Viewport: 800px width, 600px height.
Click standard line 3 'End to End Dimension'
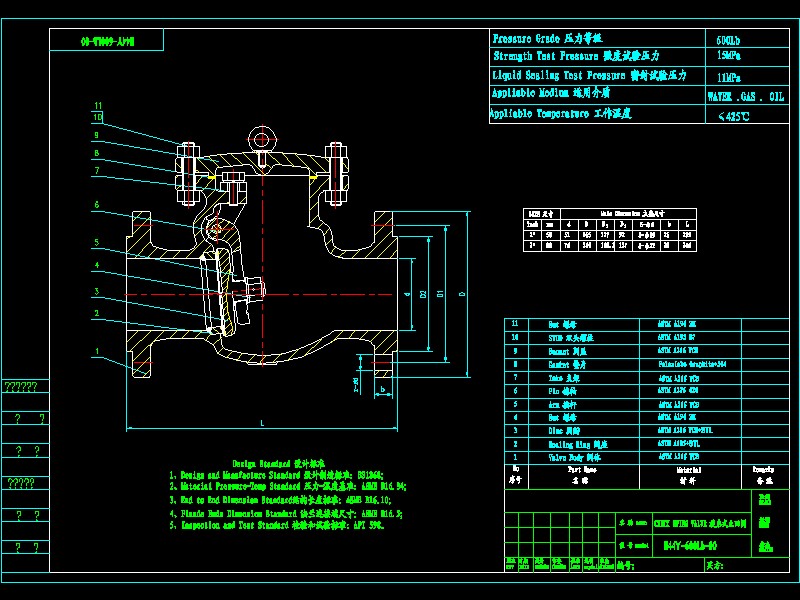click(x=281, y=500)
